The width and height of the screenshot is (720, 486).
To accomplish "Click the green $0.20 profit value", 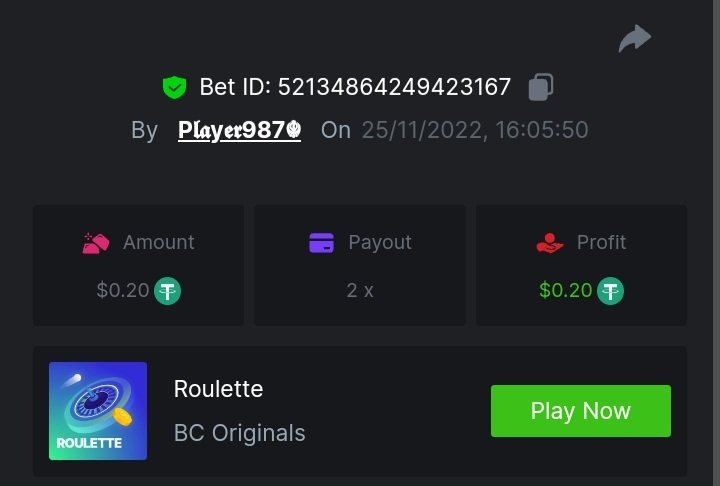I will tap(565, 291).
